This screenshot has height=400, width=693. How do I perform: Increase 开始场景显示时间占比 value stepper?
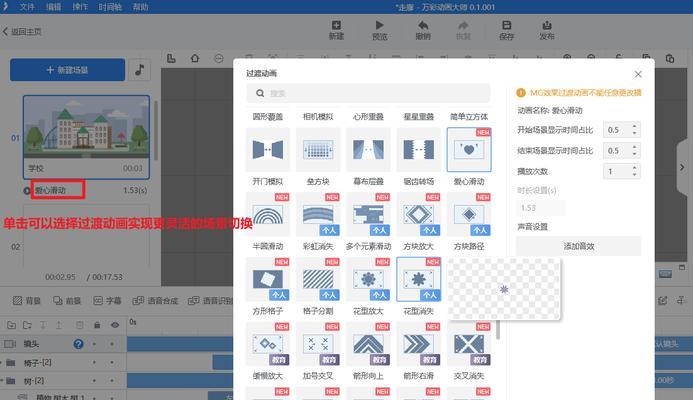[634, 126]
